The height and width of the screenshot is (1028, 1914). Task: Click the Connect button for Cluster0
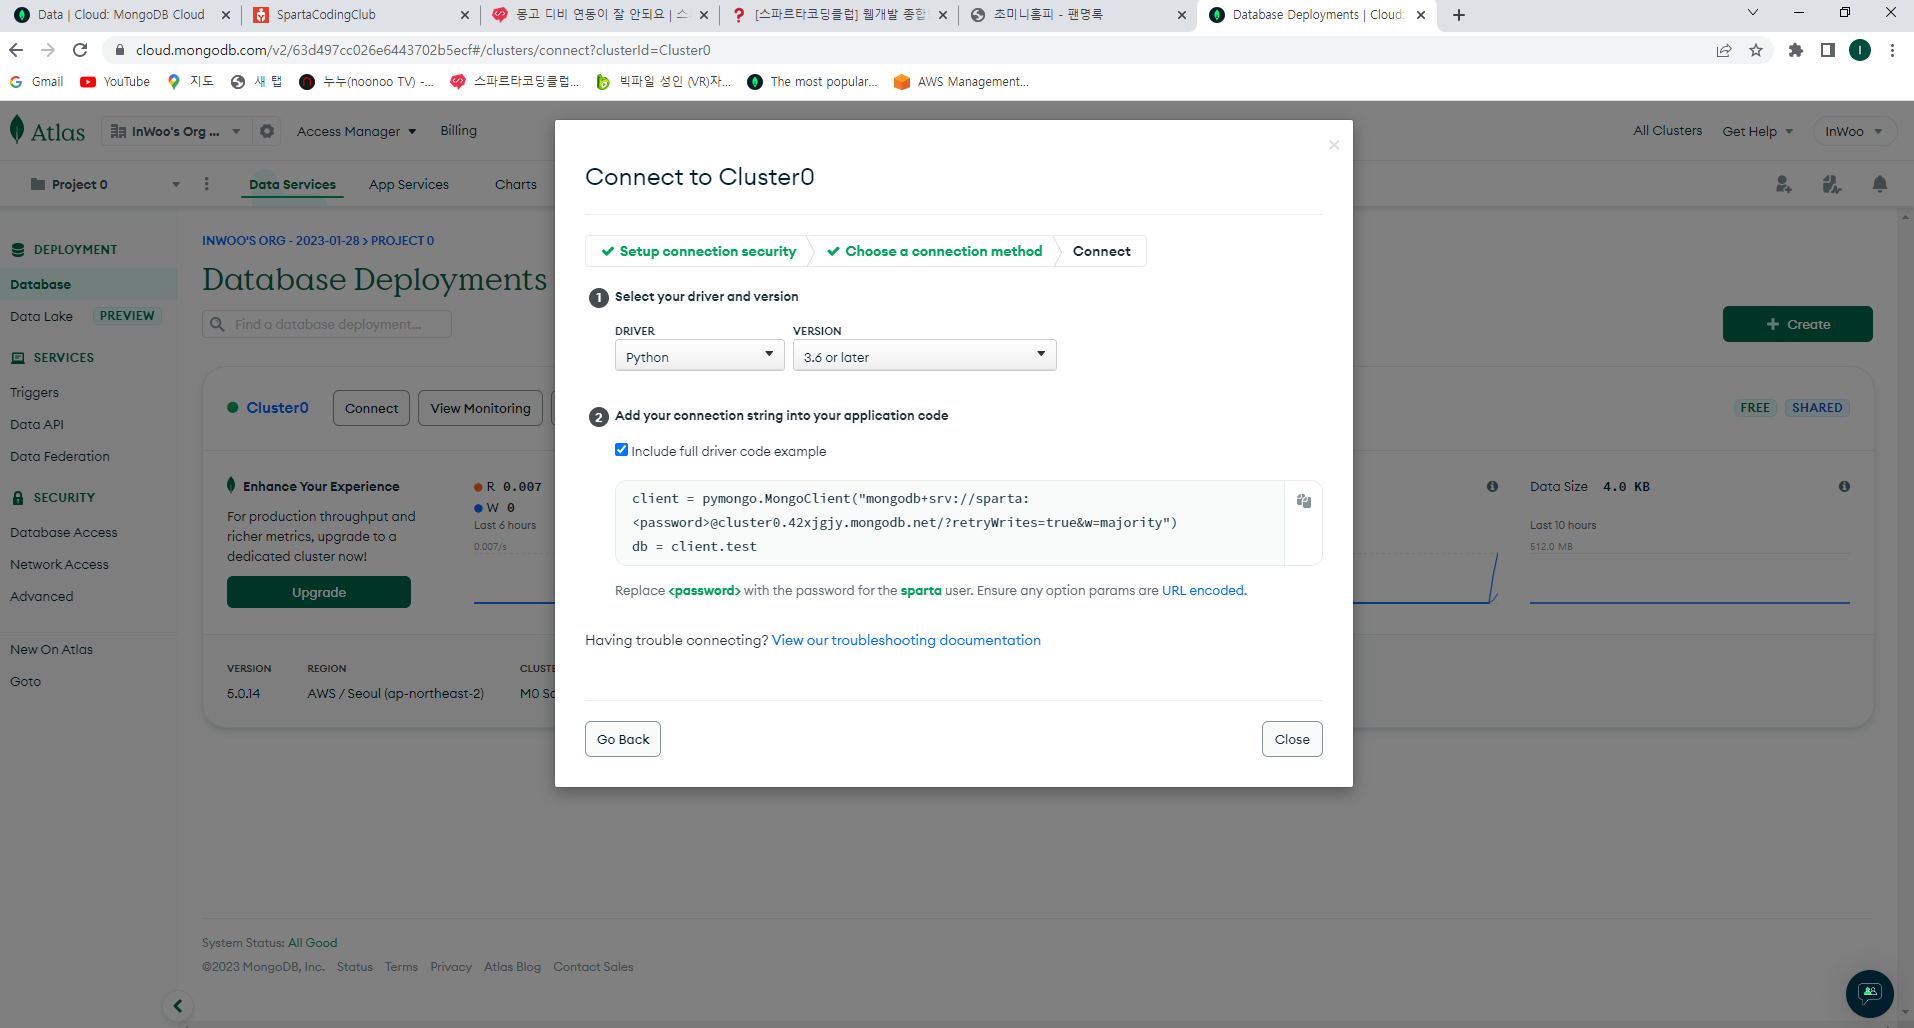pyautogui.click(x=371, y=408)
